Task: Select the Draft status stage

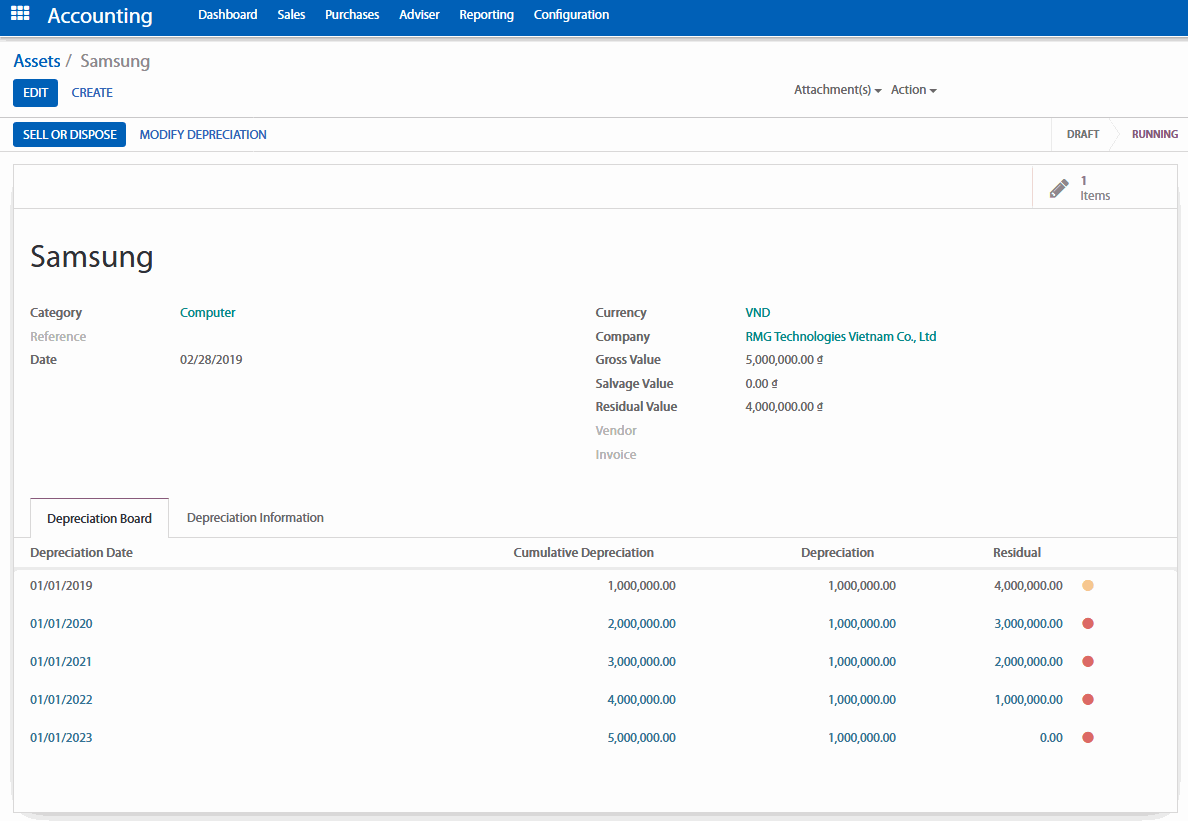Action: pos(1082,134)
